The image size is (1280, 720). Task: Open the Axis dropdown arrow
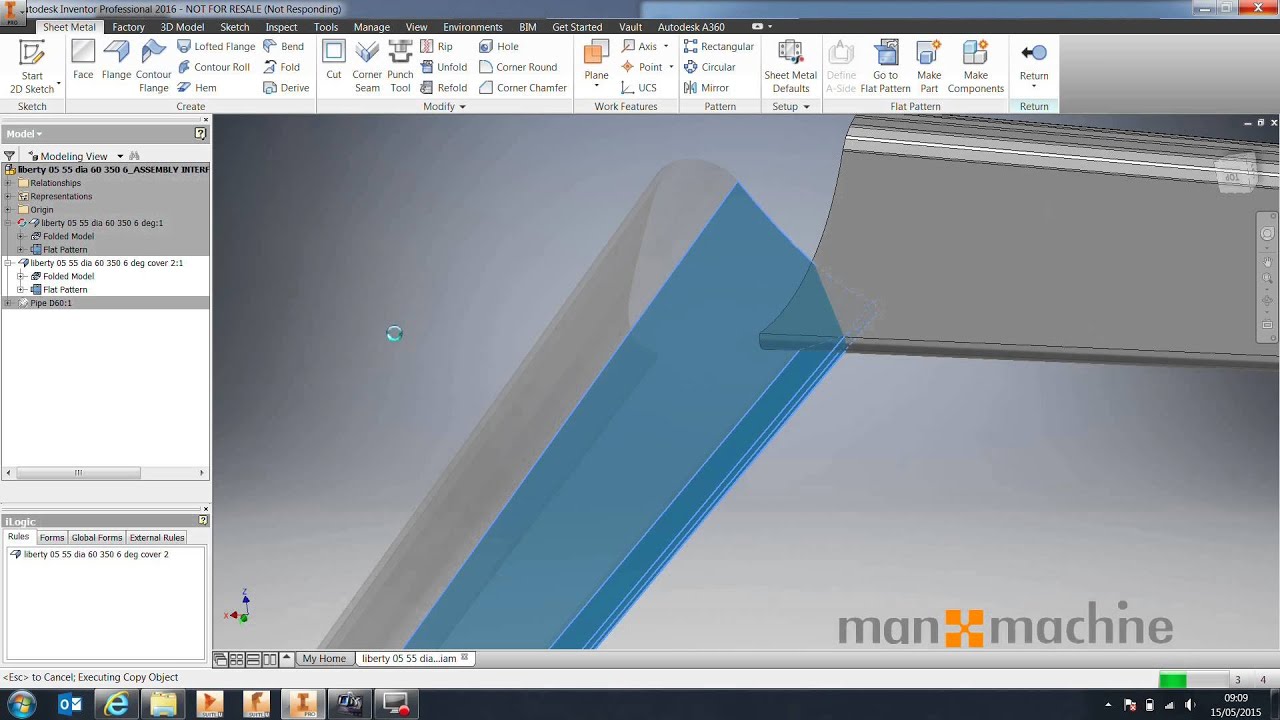coord(666,46)
